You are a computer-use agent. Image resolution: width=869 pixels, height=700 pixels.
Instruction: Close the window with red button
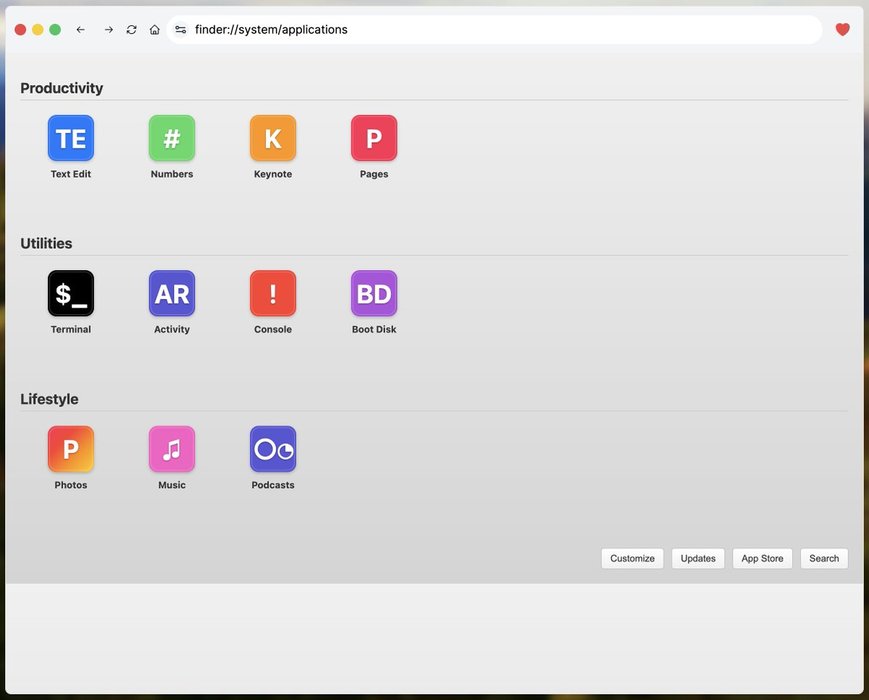(x=21, y=29)
